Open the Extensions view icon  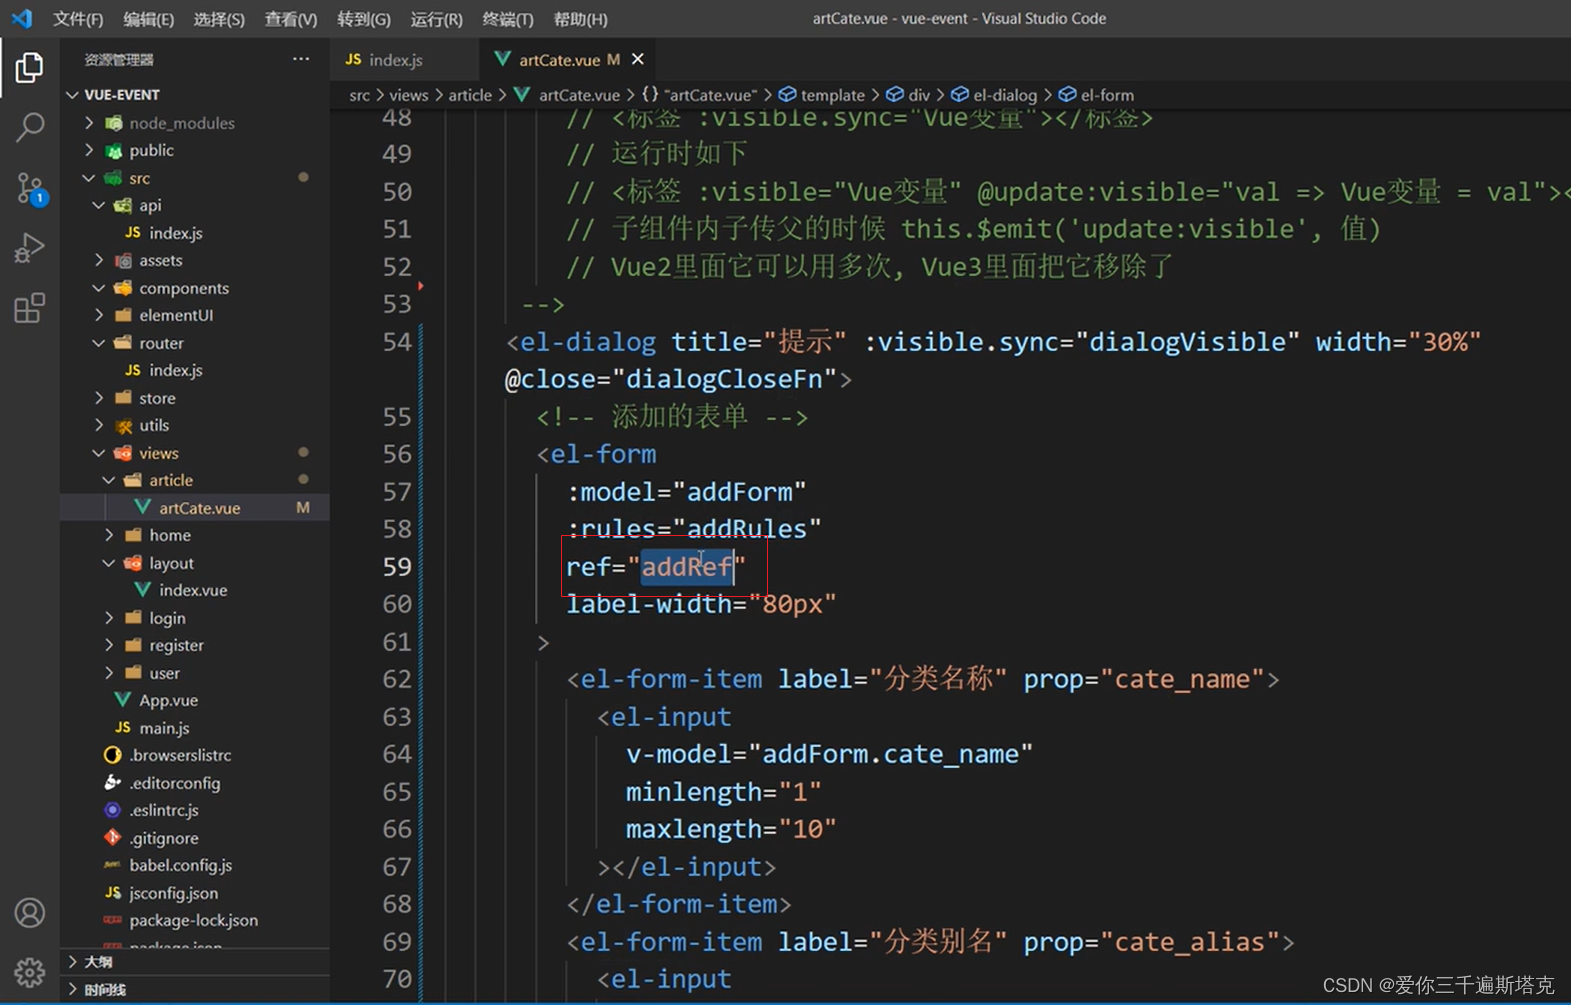point(29,307)
